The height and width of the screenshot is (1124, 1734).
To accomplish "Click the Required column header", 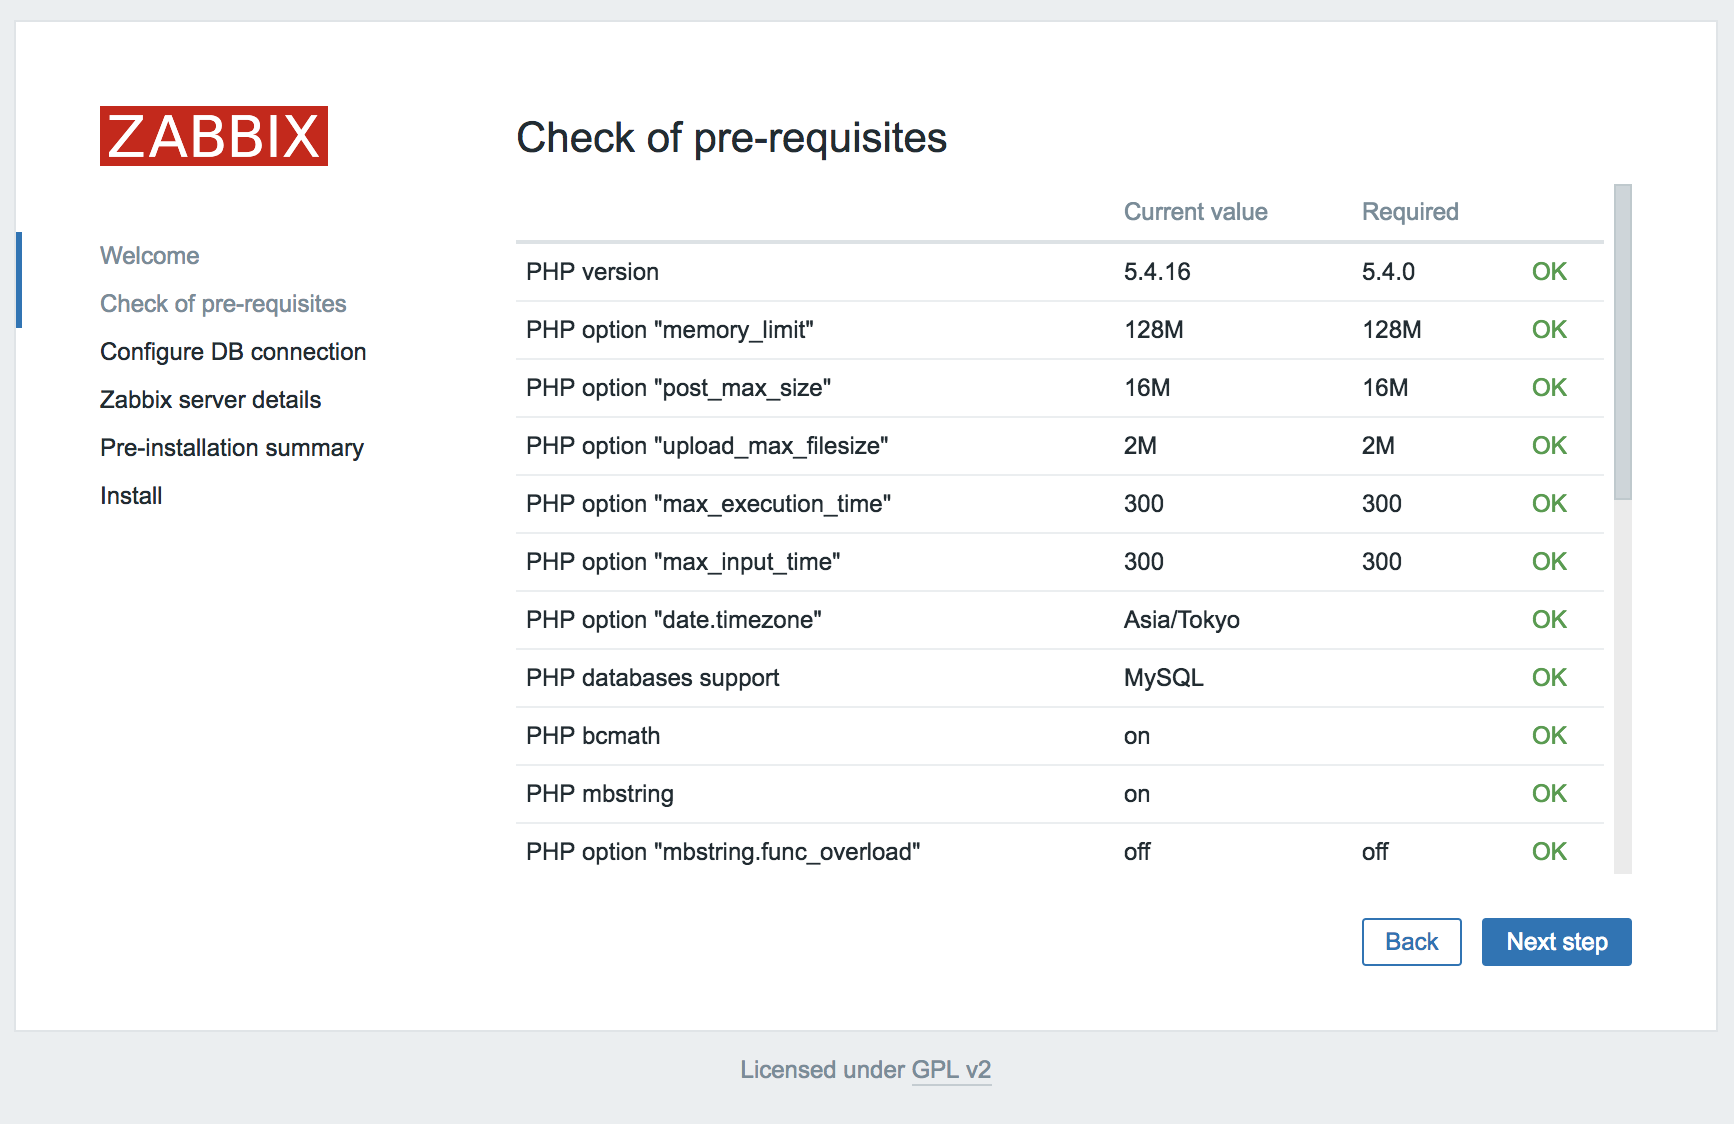I will tap(1410, 212).
